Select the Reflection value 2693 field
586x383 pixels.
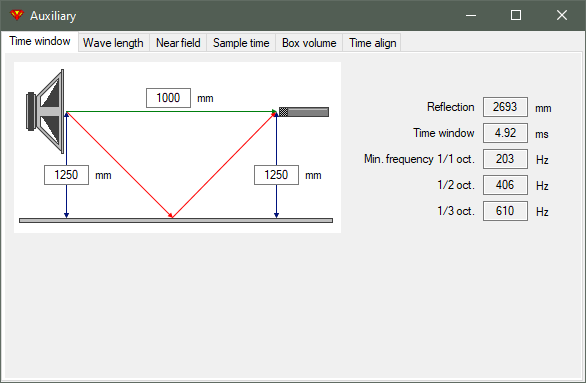pos(505,107)
